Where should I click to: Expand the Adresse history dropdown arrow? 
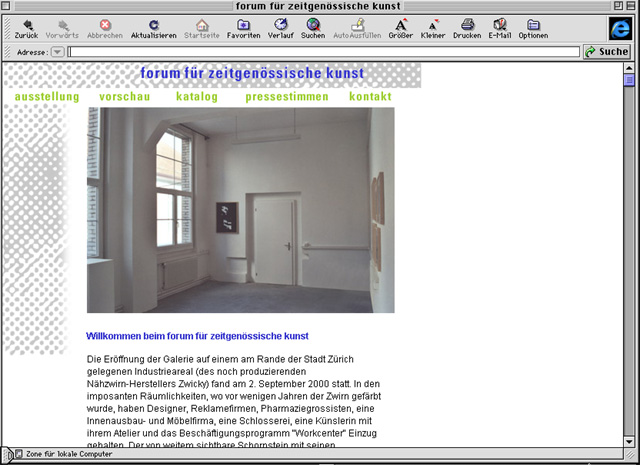pos(57,51)
